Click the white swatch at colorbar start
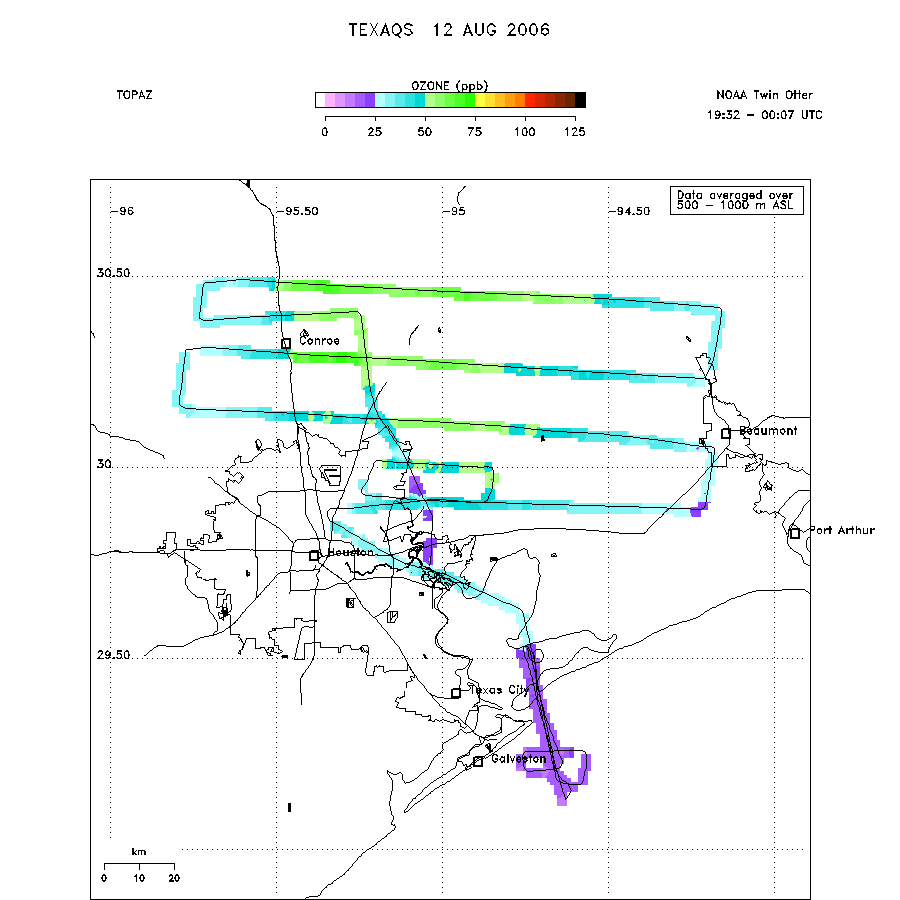Screen dimensions: 900x900 point(320,100)
